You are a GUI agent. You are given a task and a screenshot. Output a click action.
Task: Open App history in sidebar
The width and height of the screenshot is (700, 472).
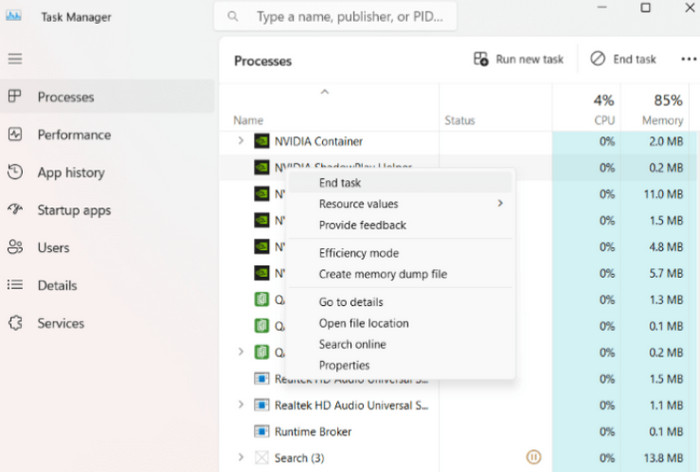click(70, 173)
